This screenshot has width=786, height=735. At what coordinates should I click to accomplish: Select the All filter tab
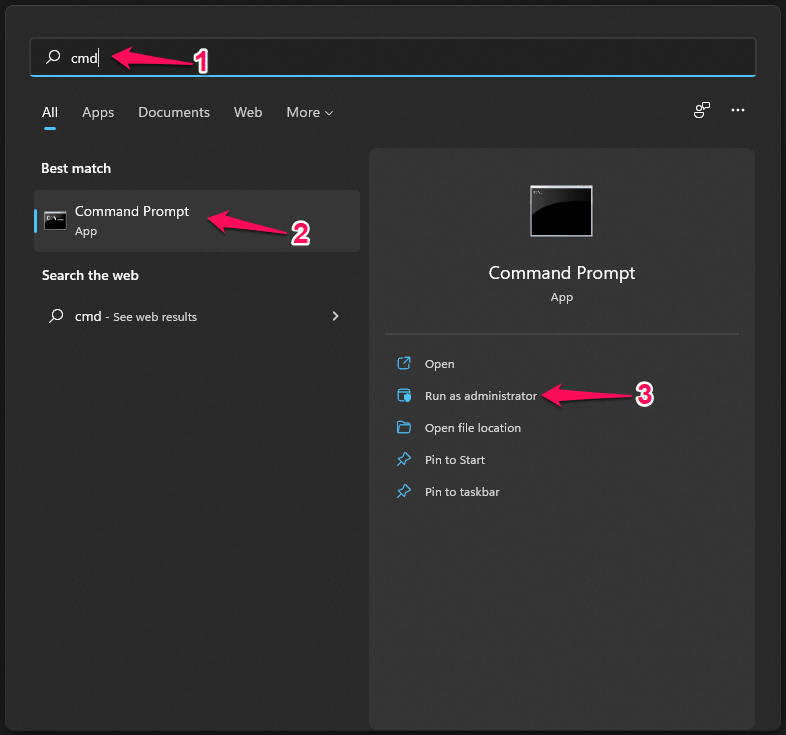pyautogui.click(x=50, y=113)
